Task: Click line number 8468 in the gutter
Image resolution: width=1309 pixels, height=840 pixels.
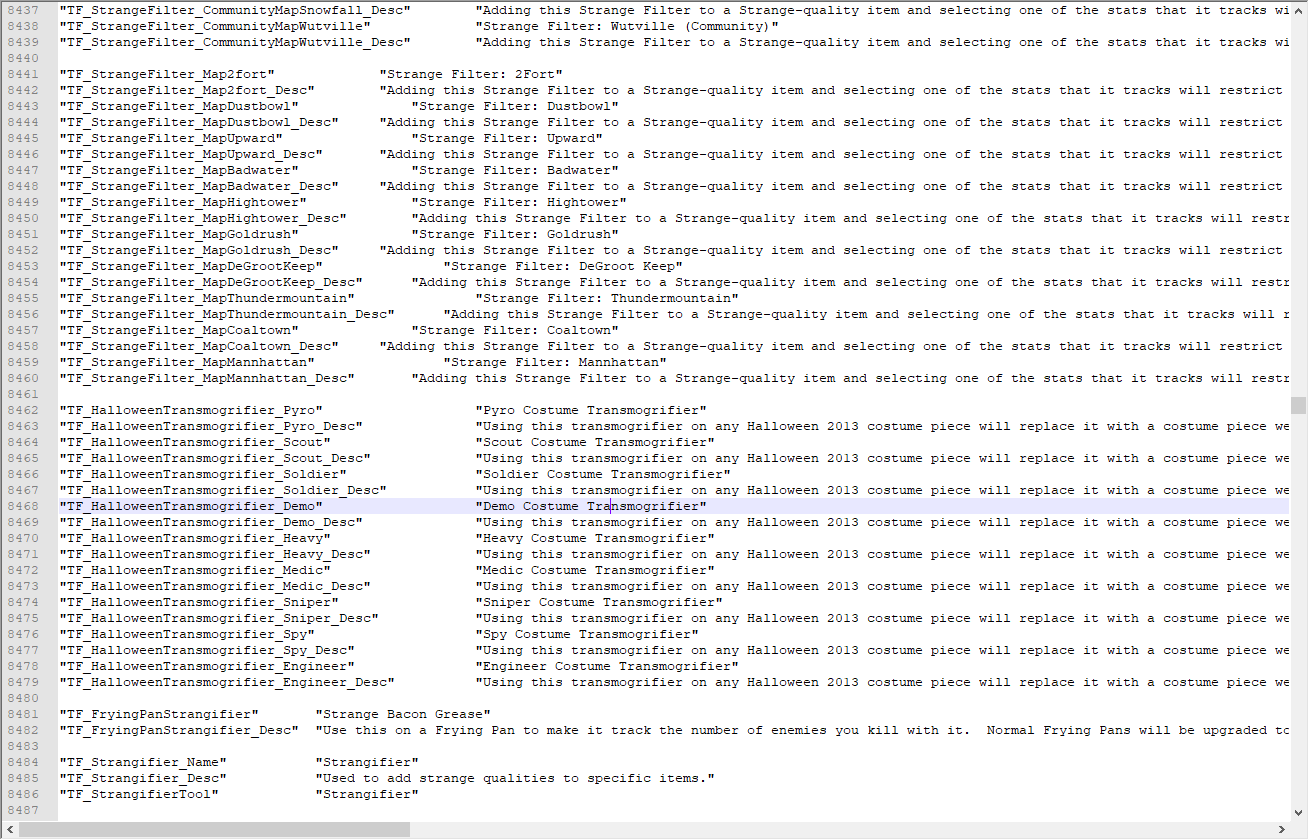Action: (x=23, y=506)
